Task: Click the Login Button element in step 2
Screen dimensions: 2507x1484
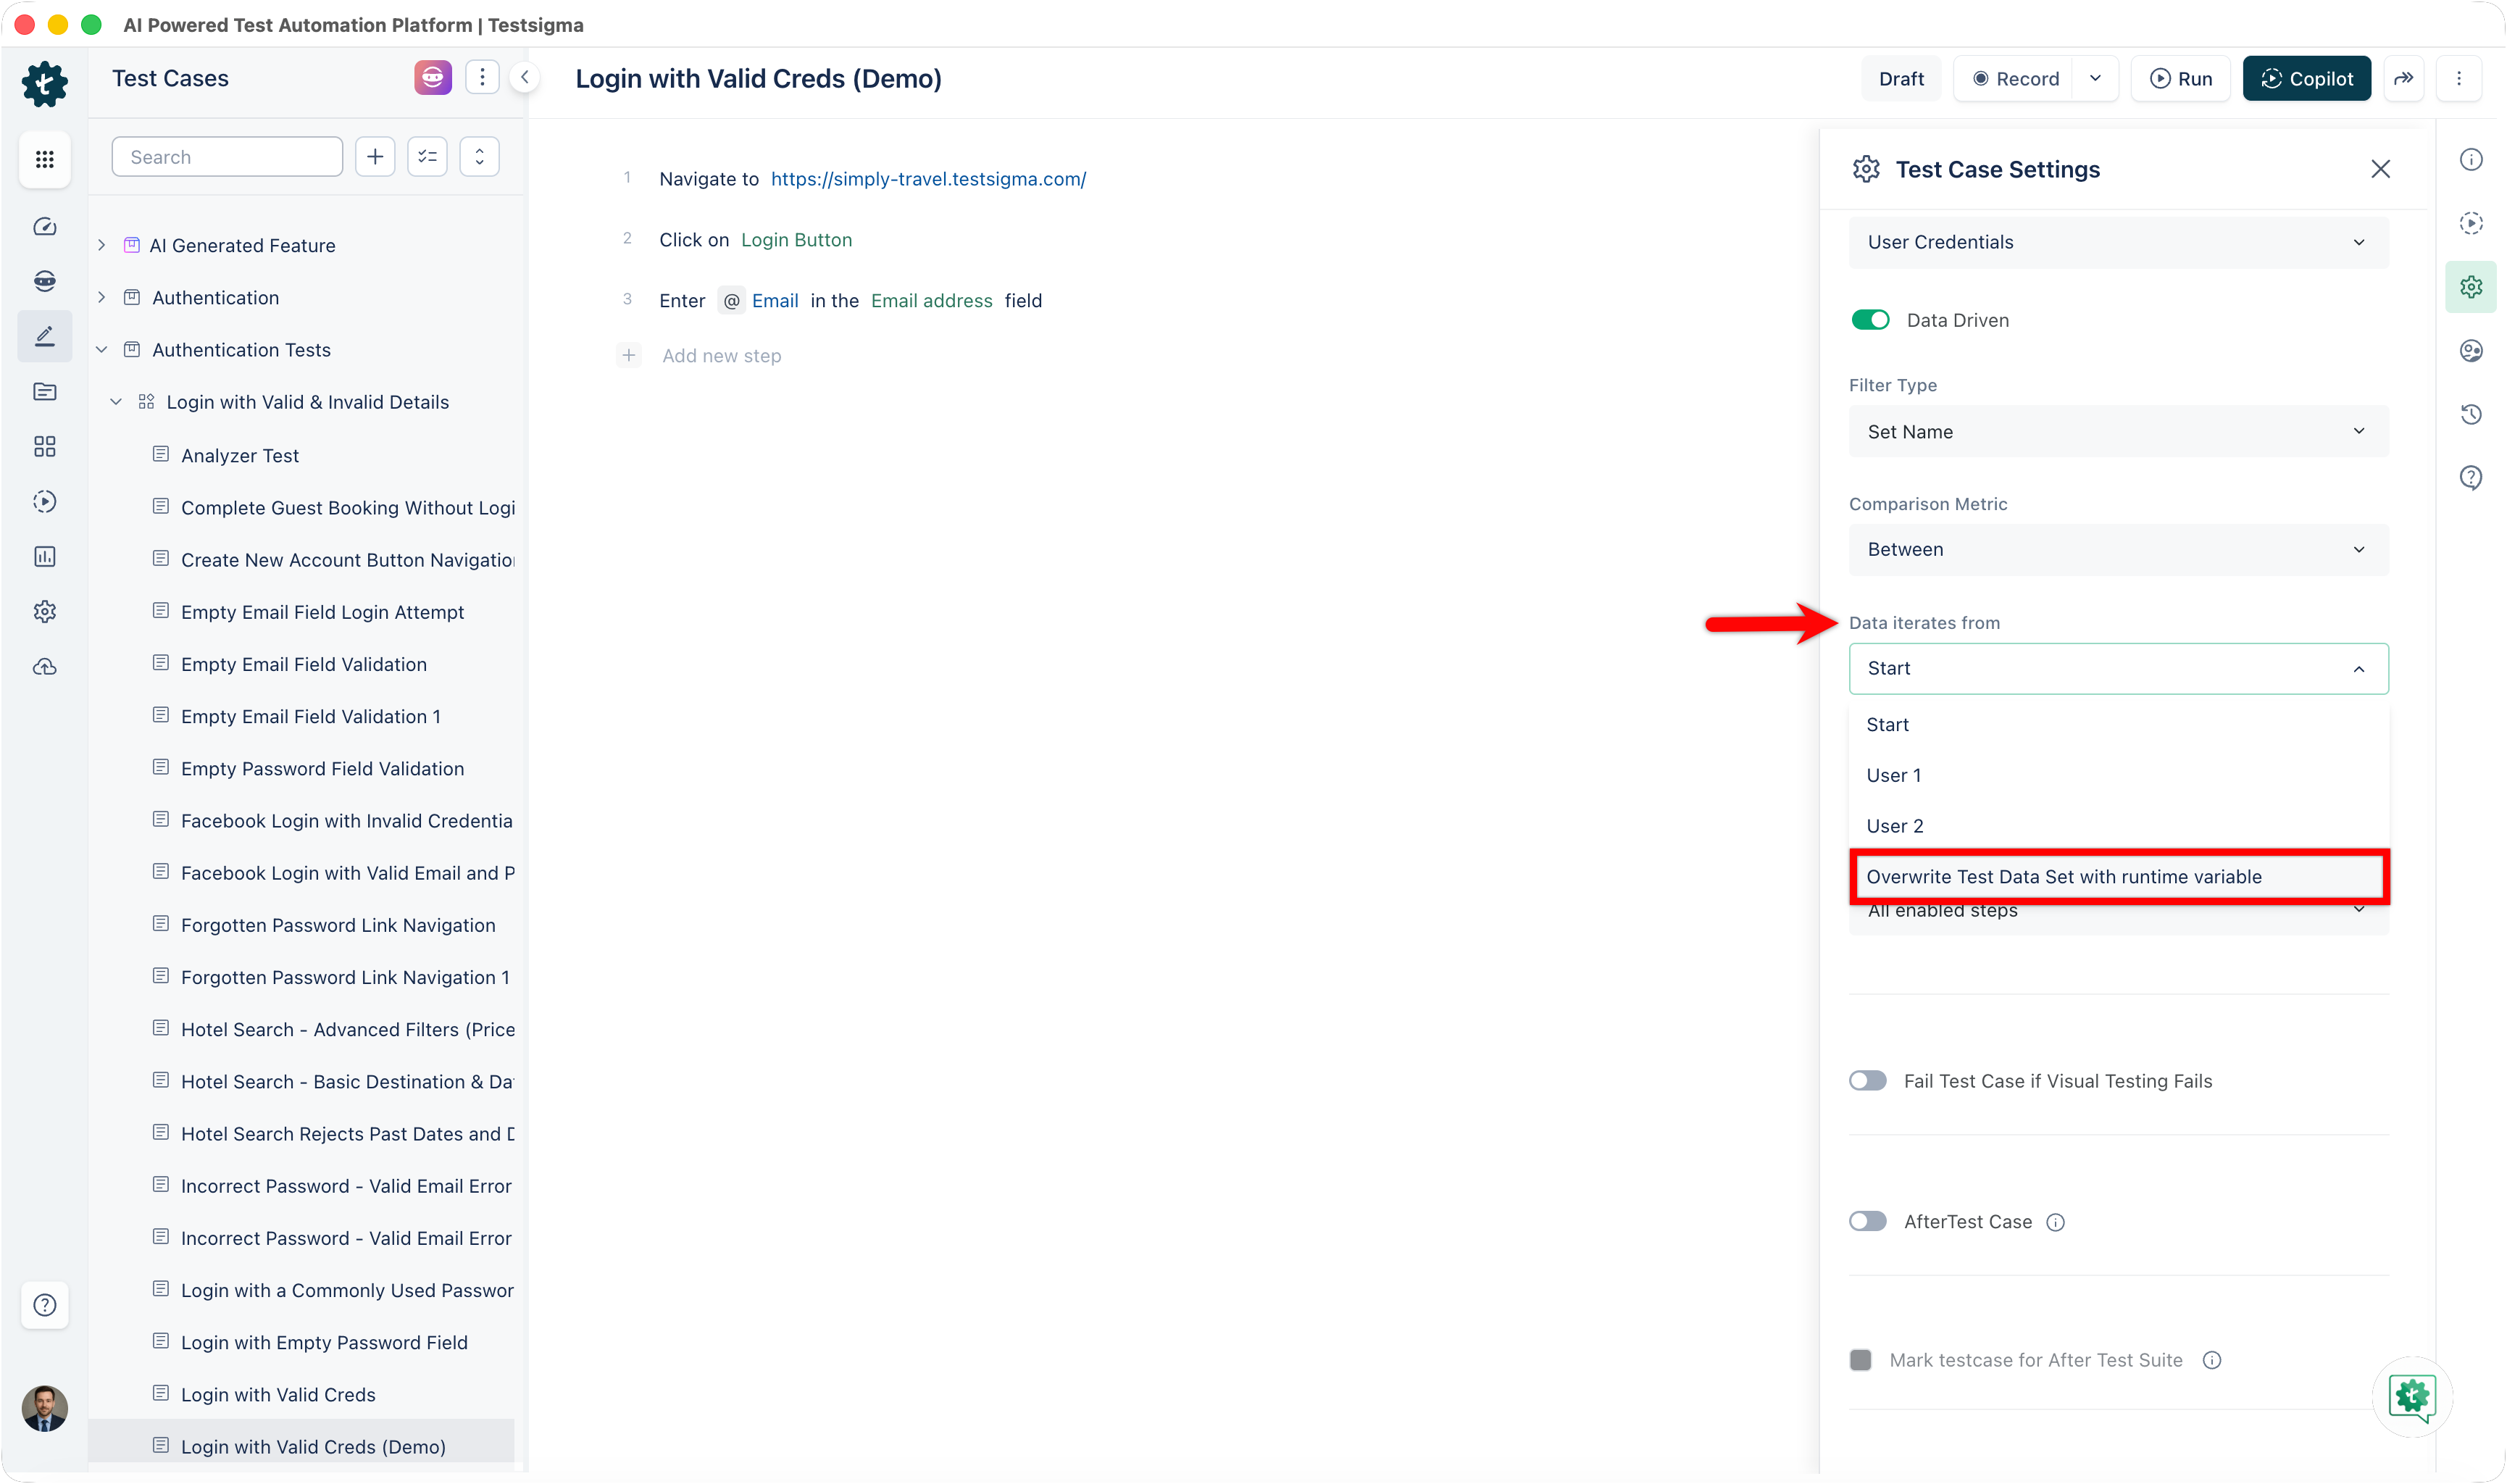Action: (x=796, y=240)
